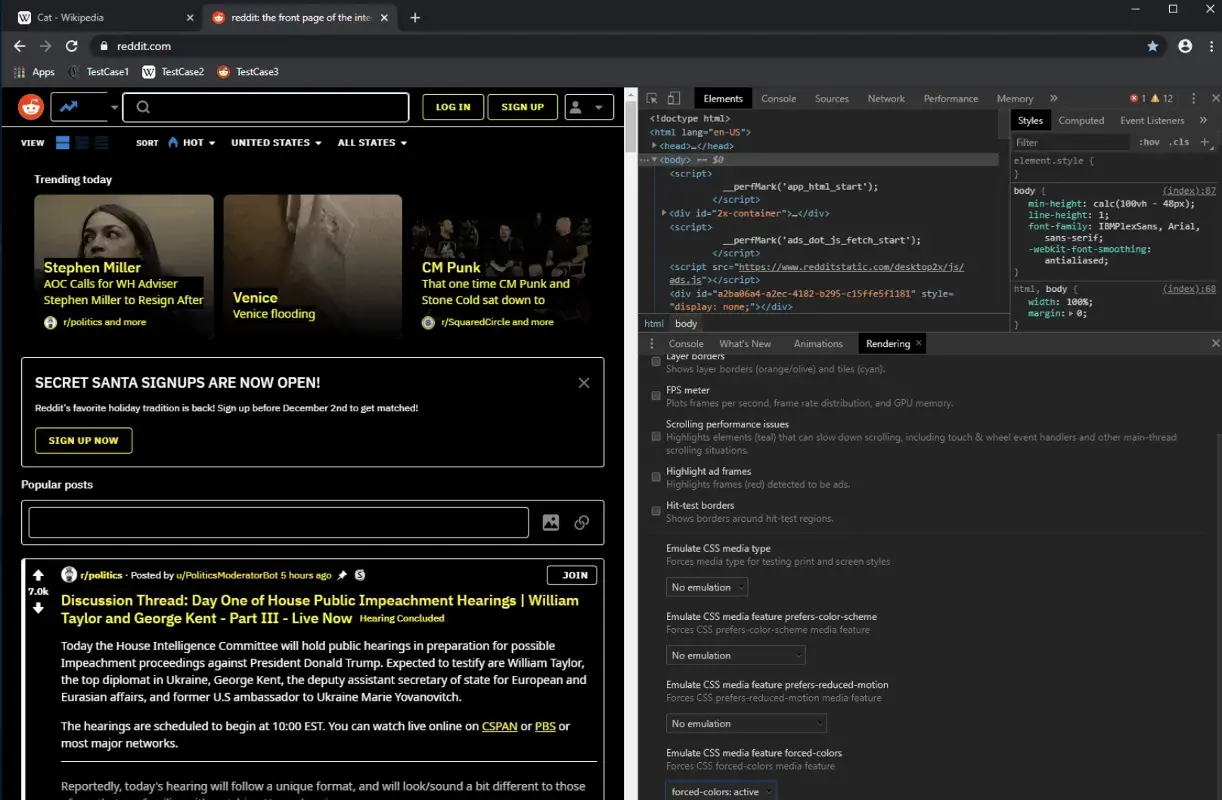The image size is (1222, 800).
Task: Bookmark this page with the star icon
Action: point(1153,46)
